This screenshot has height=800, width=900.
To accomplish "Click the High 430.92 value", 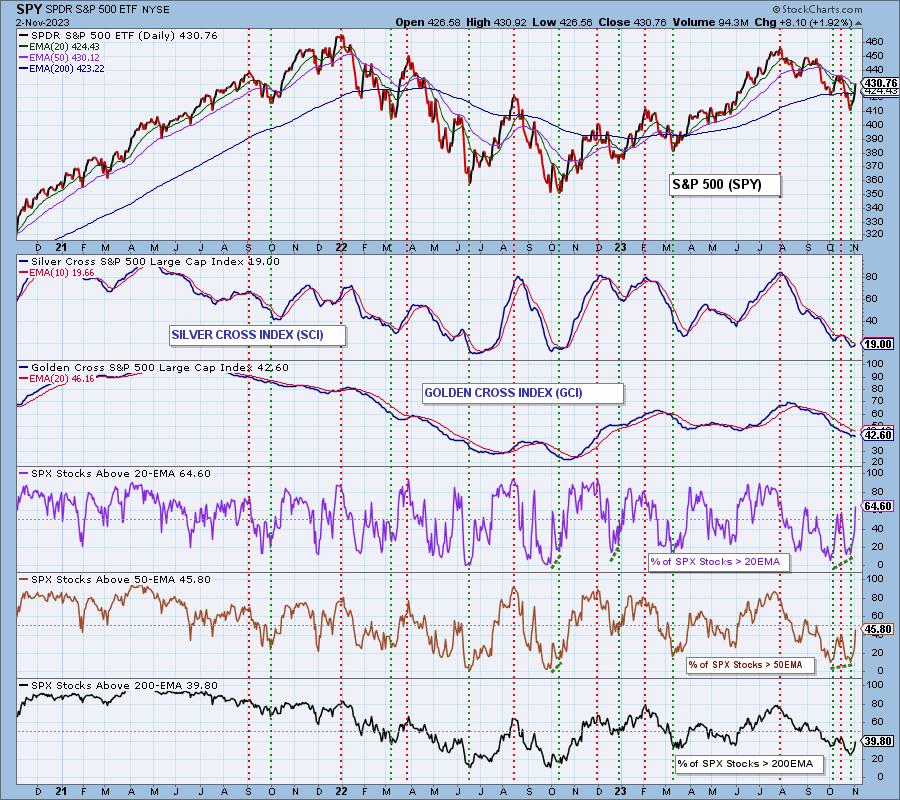I will pyautogui.click(x=496, y=22).
